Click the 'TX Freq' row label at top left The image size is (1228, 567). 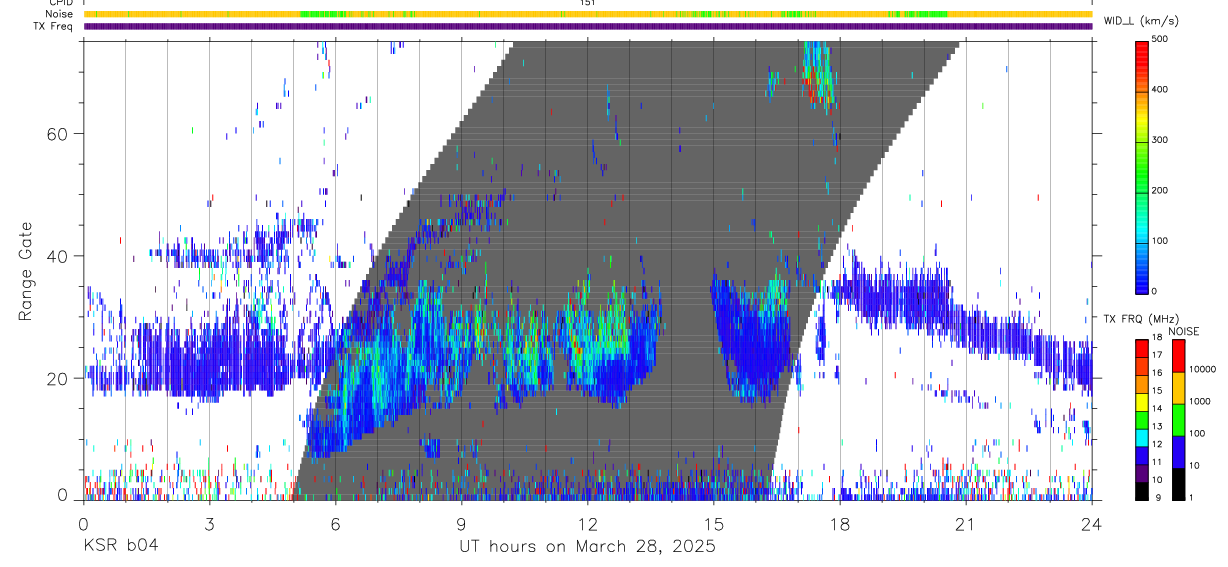coord(52,26)
